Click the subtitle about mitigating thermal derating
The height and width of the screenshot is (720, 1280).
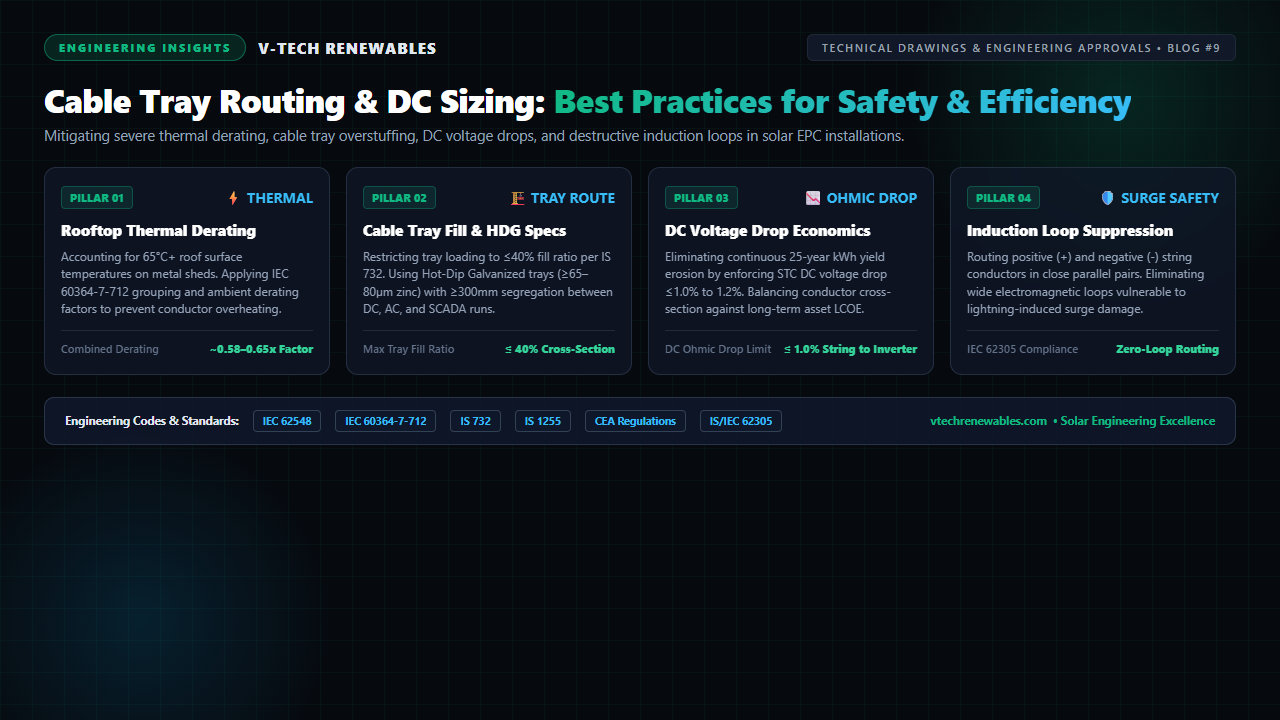pos(474,136)
